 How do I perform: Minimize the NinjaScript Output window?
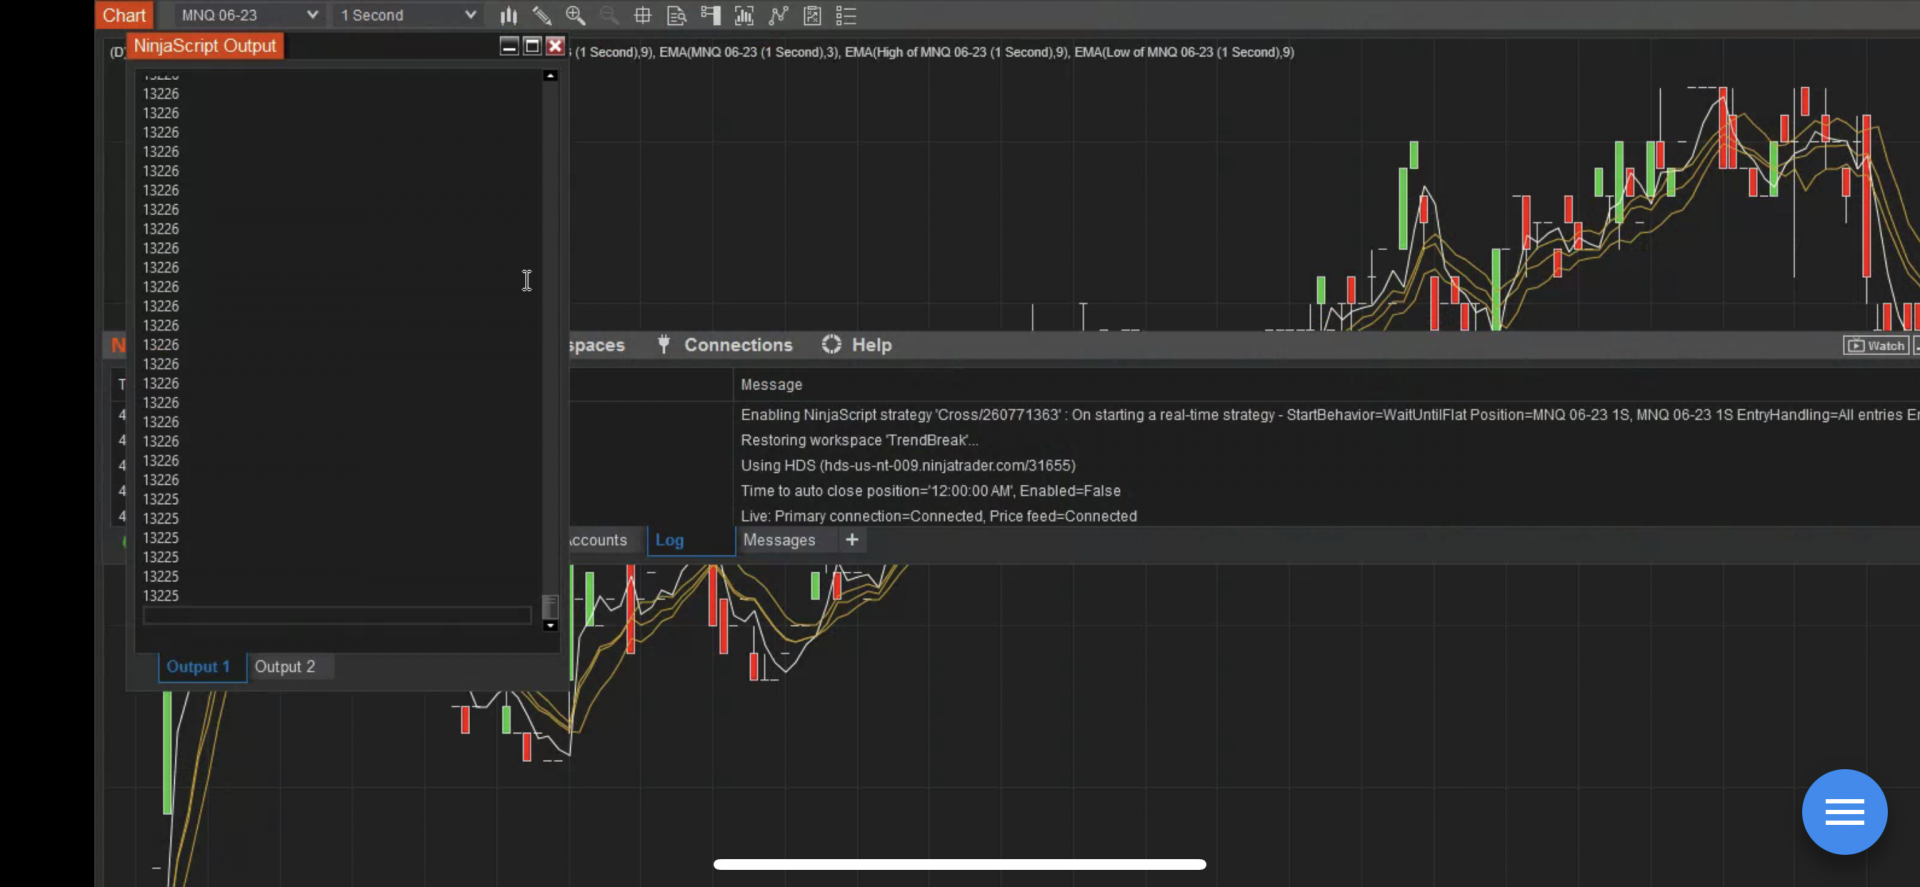tap(509, 46)
